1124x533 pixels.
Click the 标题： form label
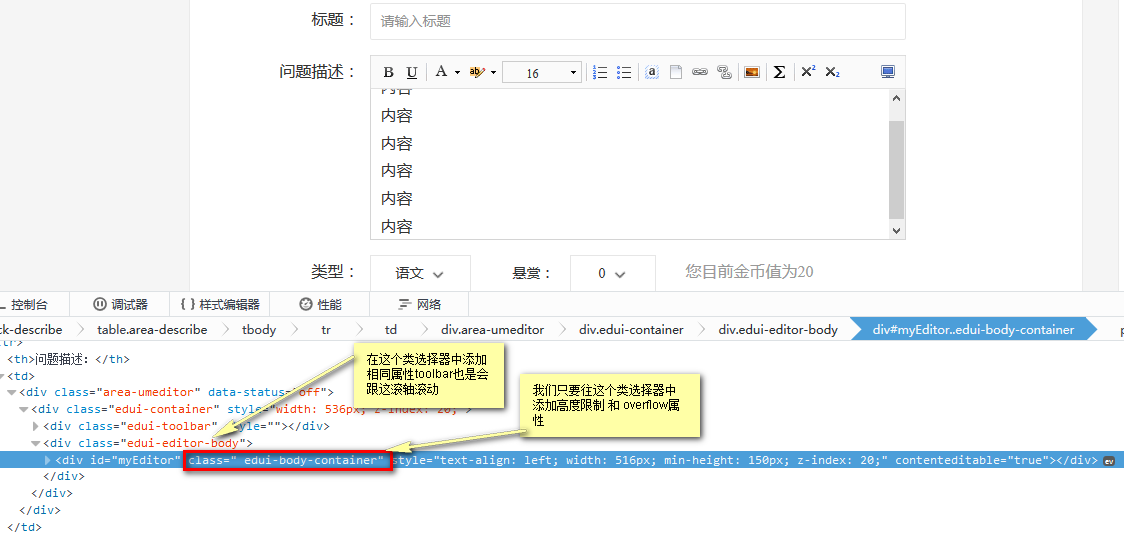pyautogui.click(x=333, y=20)
